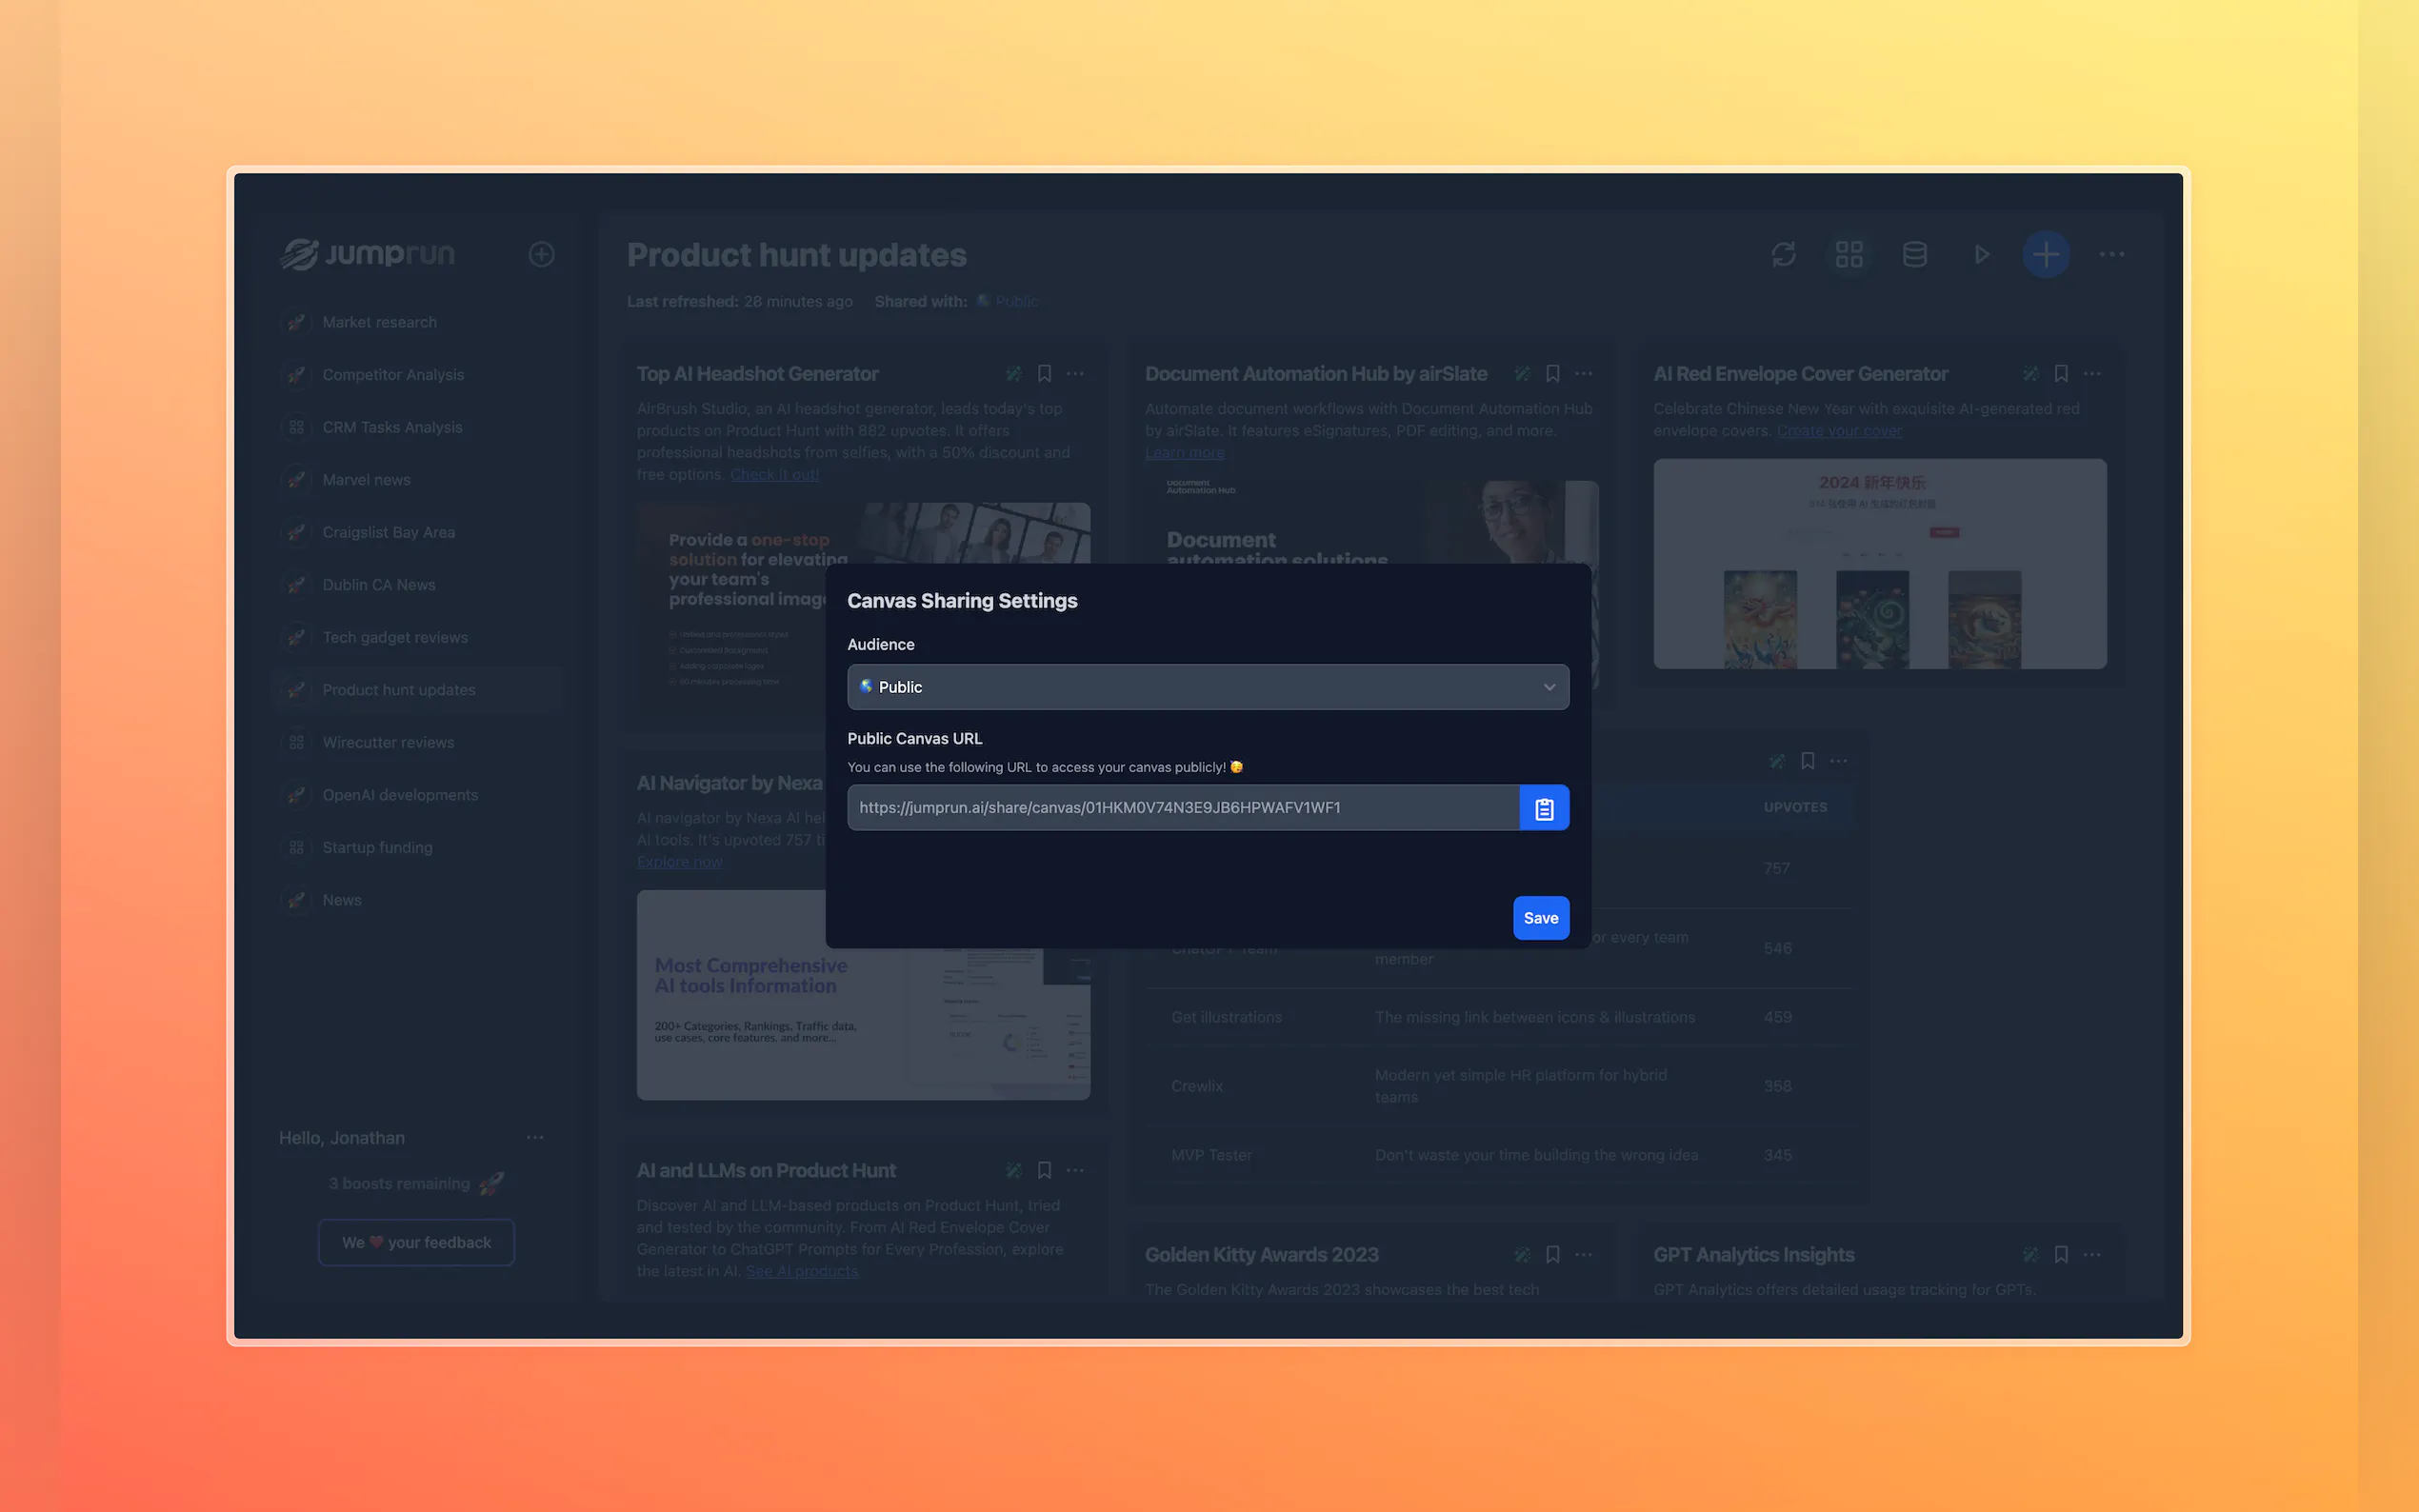Add new canvas via sidebar plus icon

tap(541, 254)
